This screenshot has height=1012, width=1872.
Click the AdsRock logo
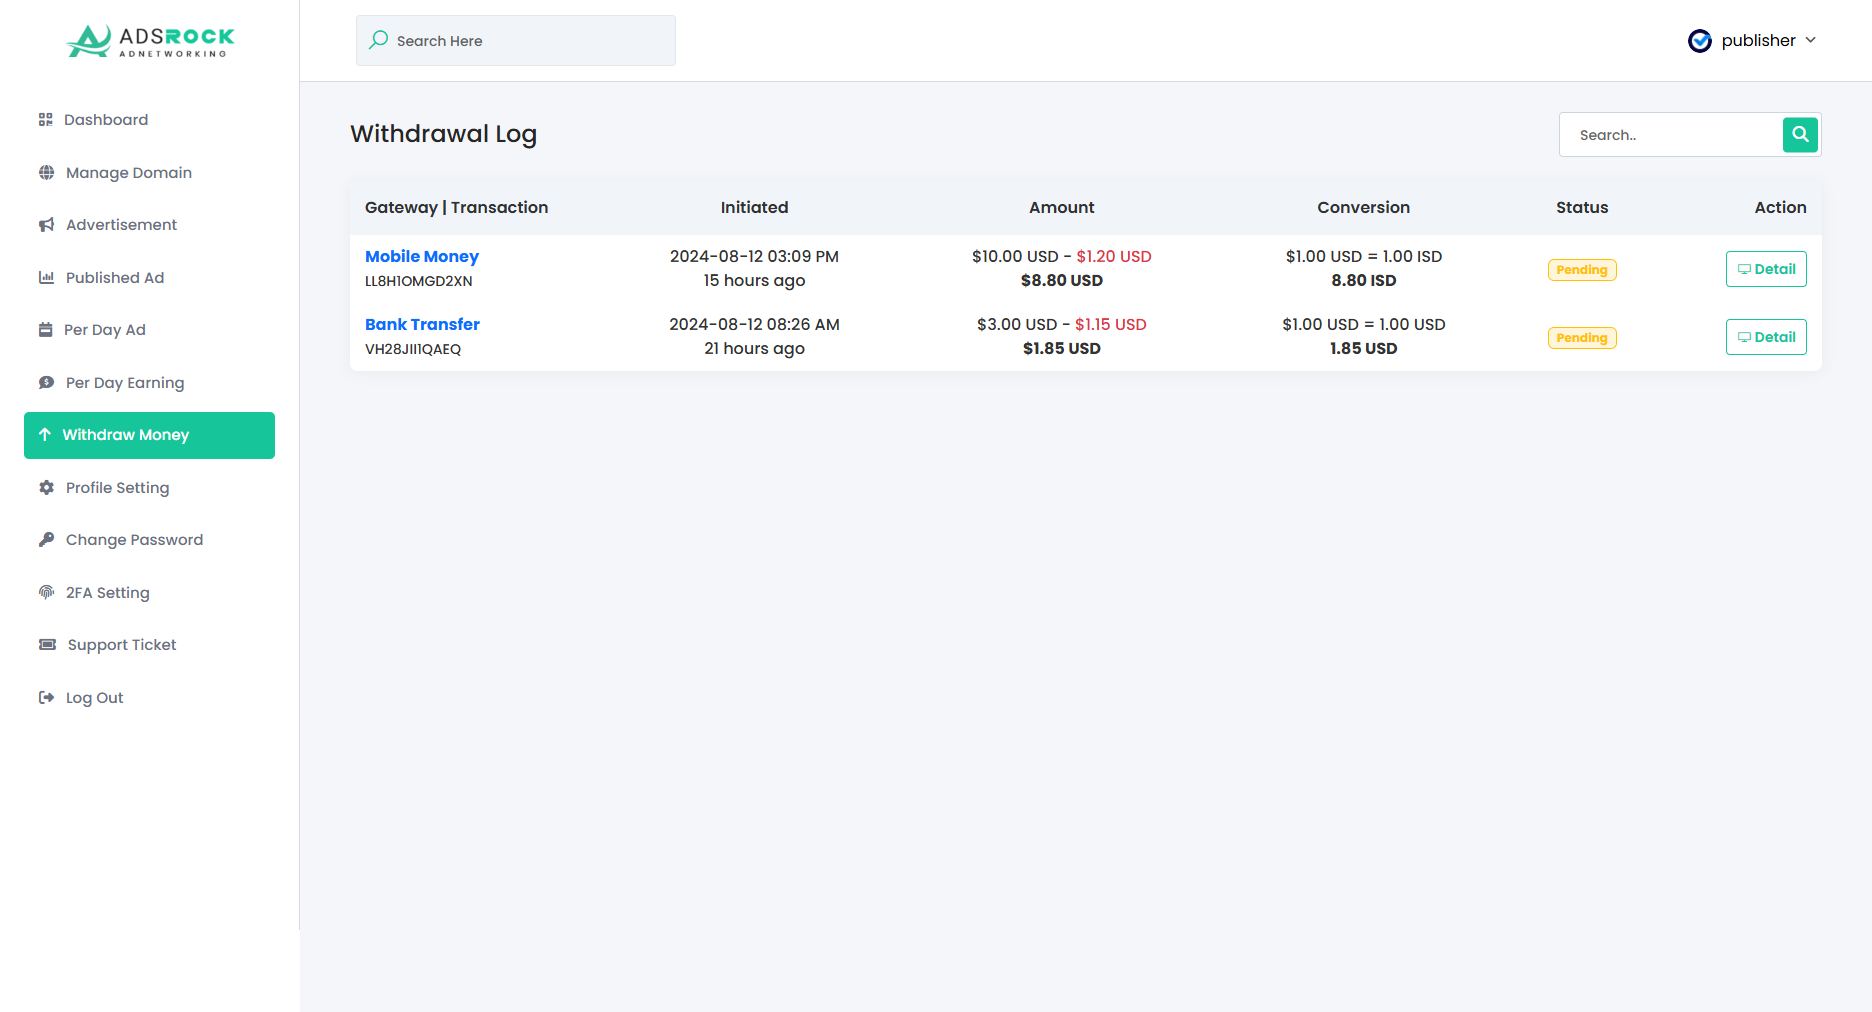coord(150,41)
